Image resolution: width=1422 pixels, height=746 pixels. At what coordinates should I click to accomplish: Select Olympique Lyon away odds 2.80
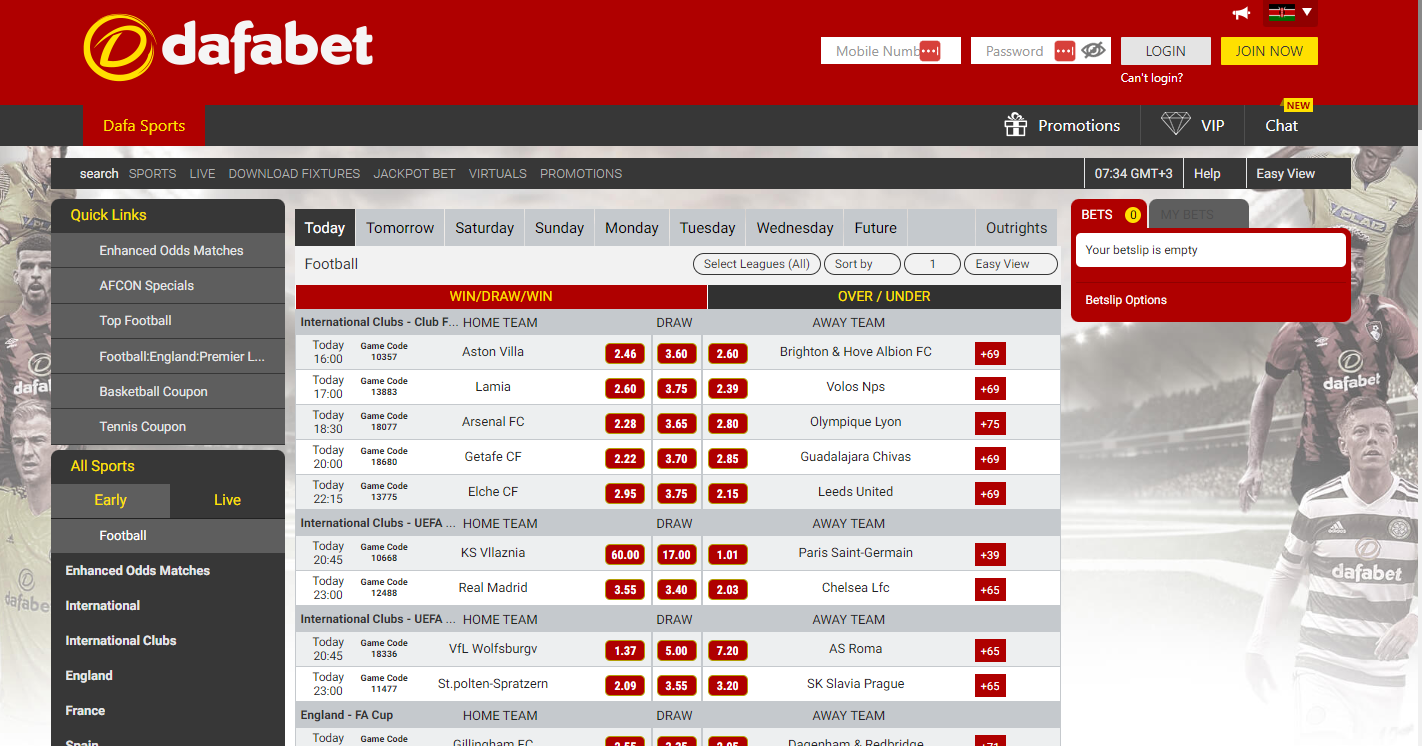727,424
